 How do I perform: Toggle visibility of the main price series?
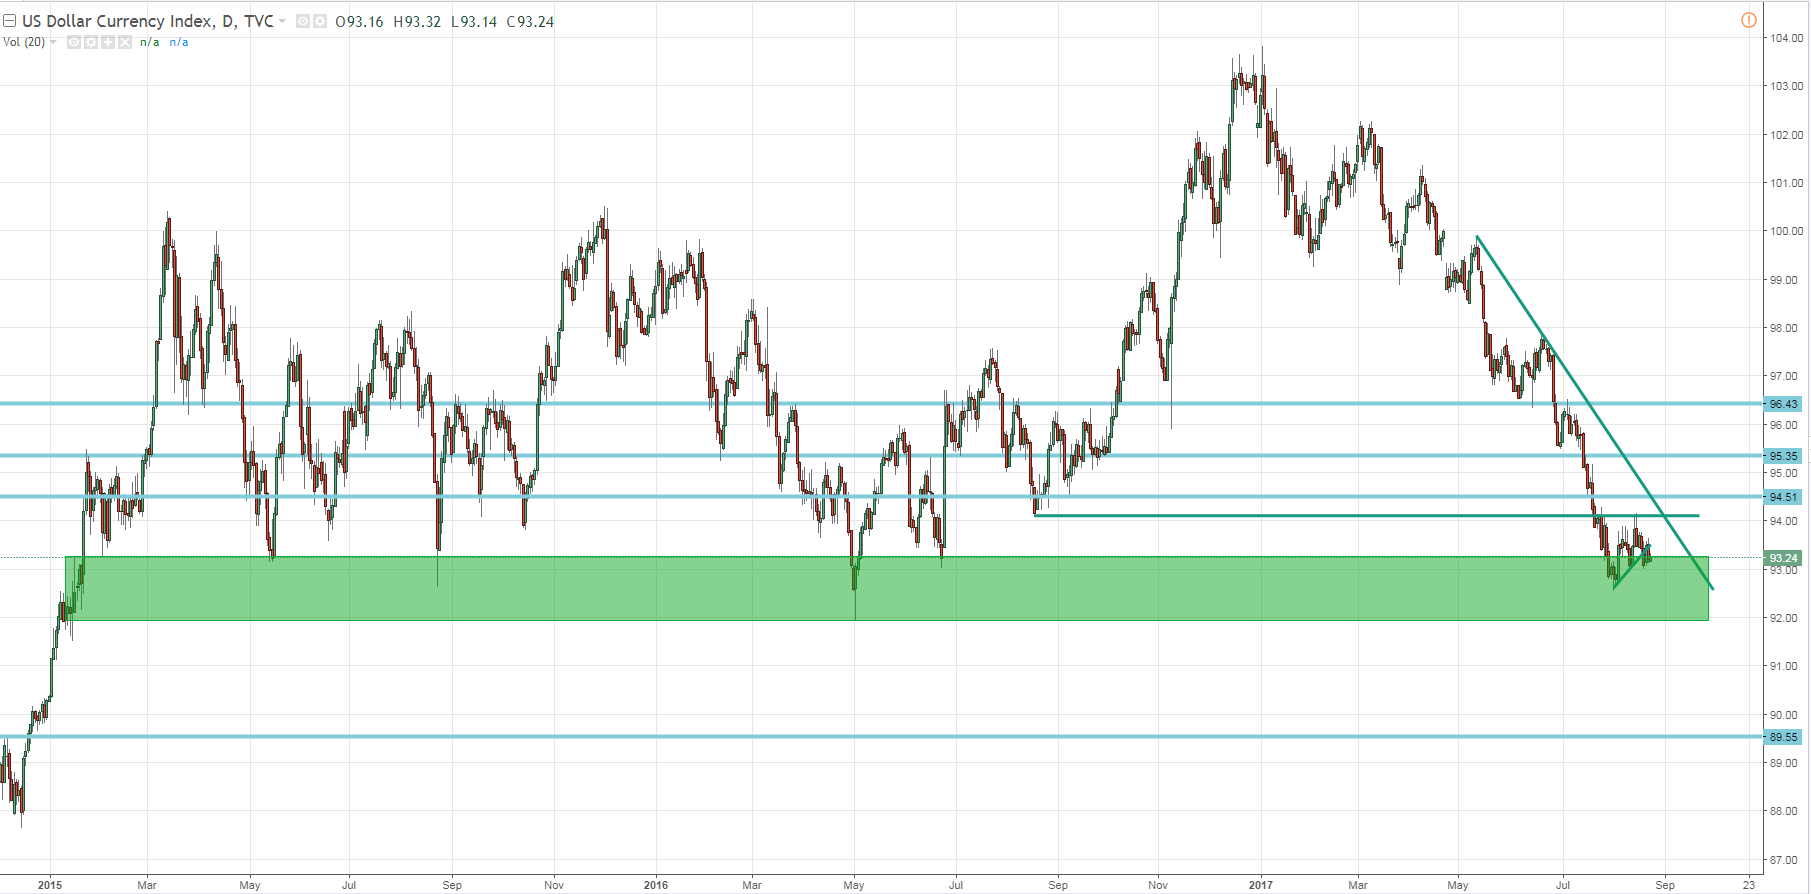303,21
